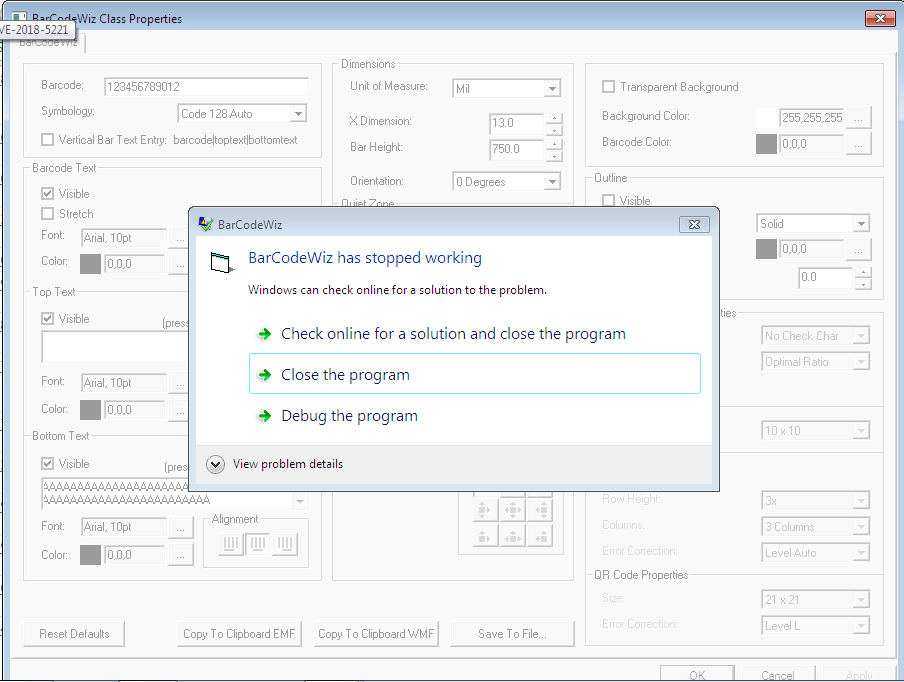Viewport: 904px width, 682px height.
Task: Open Level Auto error correction dropdown
Action: tap(861, 553)
